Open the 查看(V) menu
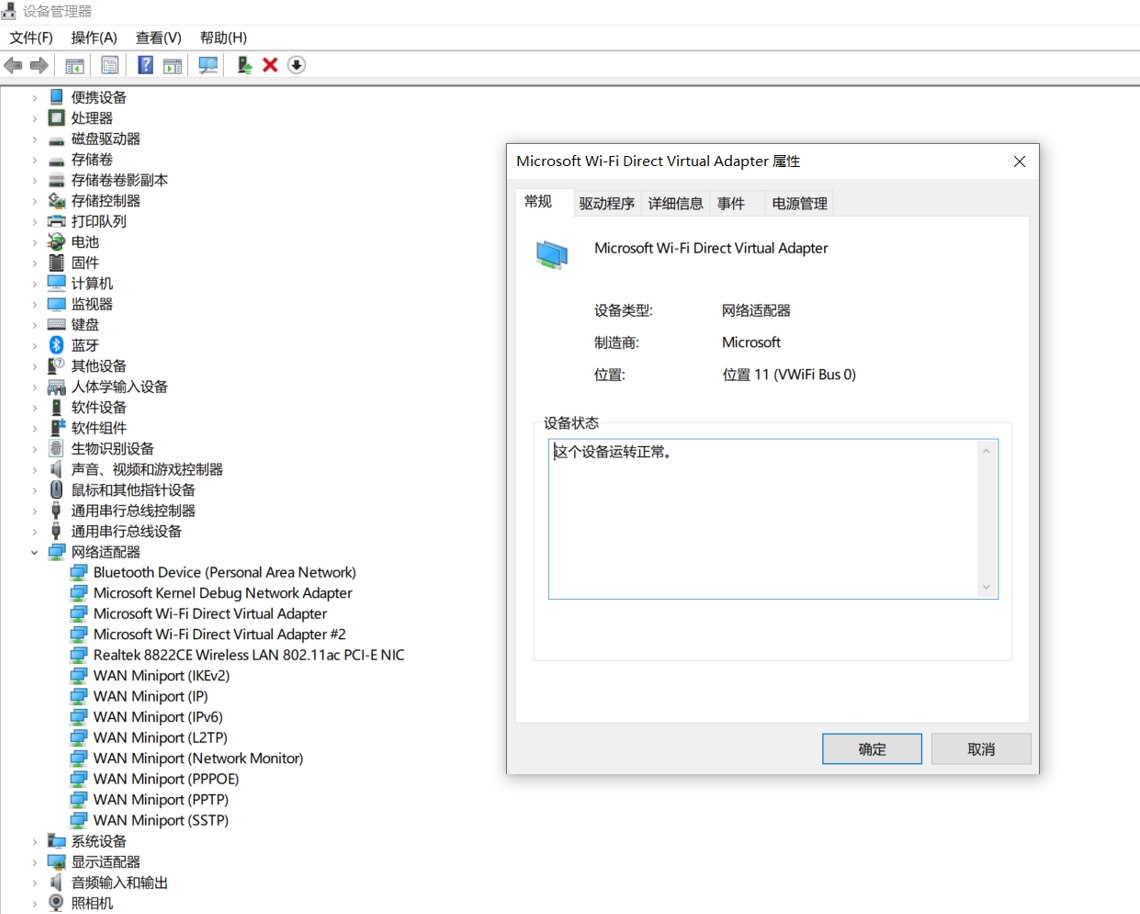This screenshot has height=914, width=1140. [158, 37]
